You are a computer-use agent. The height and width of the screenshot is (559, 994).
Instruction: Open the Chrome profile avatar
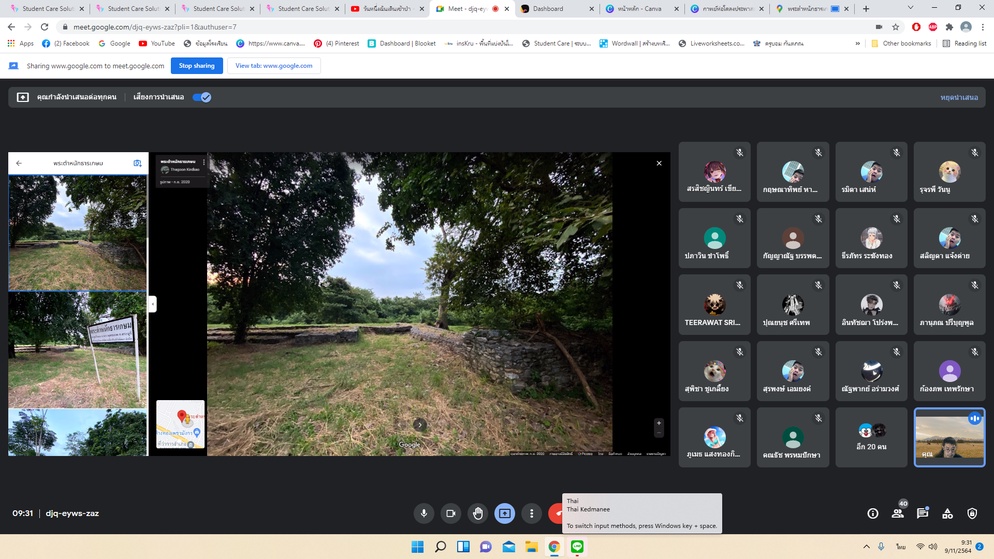(x=966, y=27)
